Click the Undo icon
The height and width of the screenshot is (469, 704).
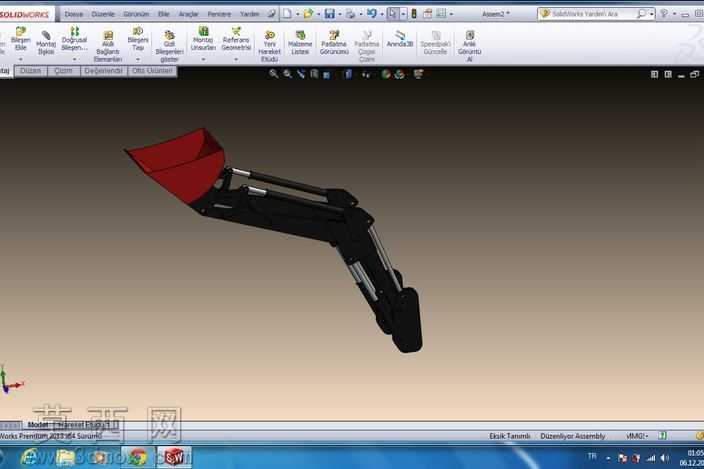click(x=371, y=14)
